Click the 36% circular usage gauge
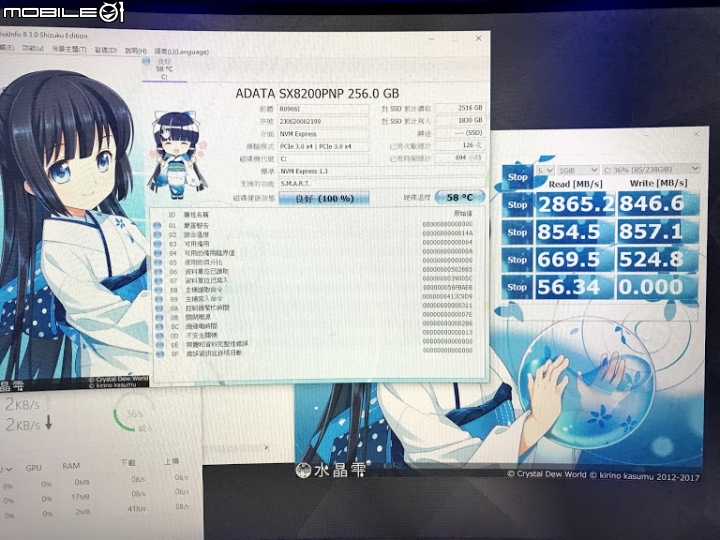This screenshot has height=540, width=720. click(134, 413)
